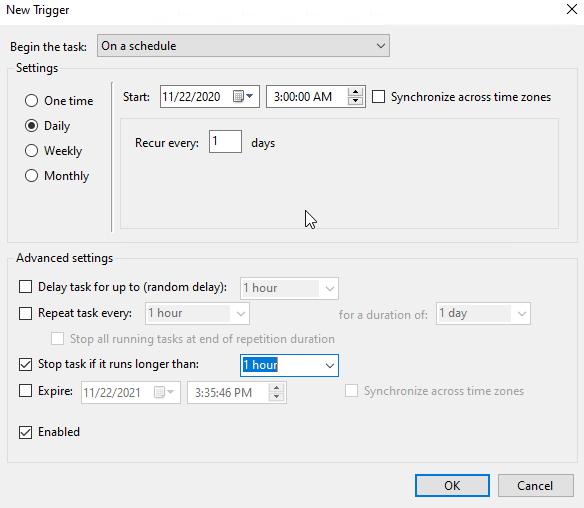Enable Synchronize across time zones for Start

point(379,97)
